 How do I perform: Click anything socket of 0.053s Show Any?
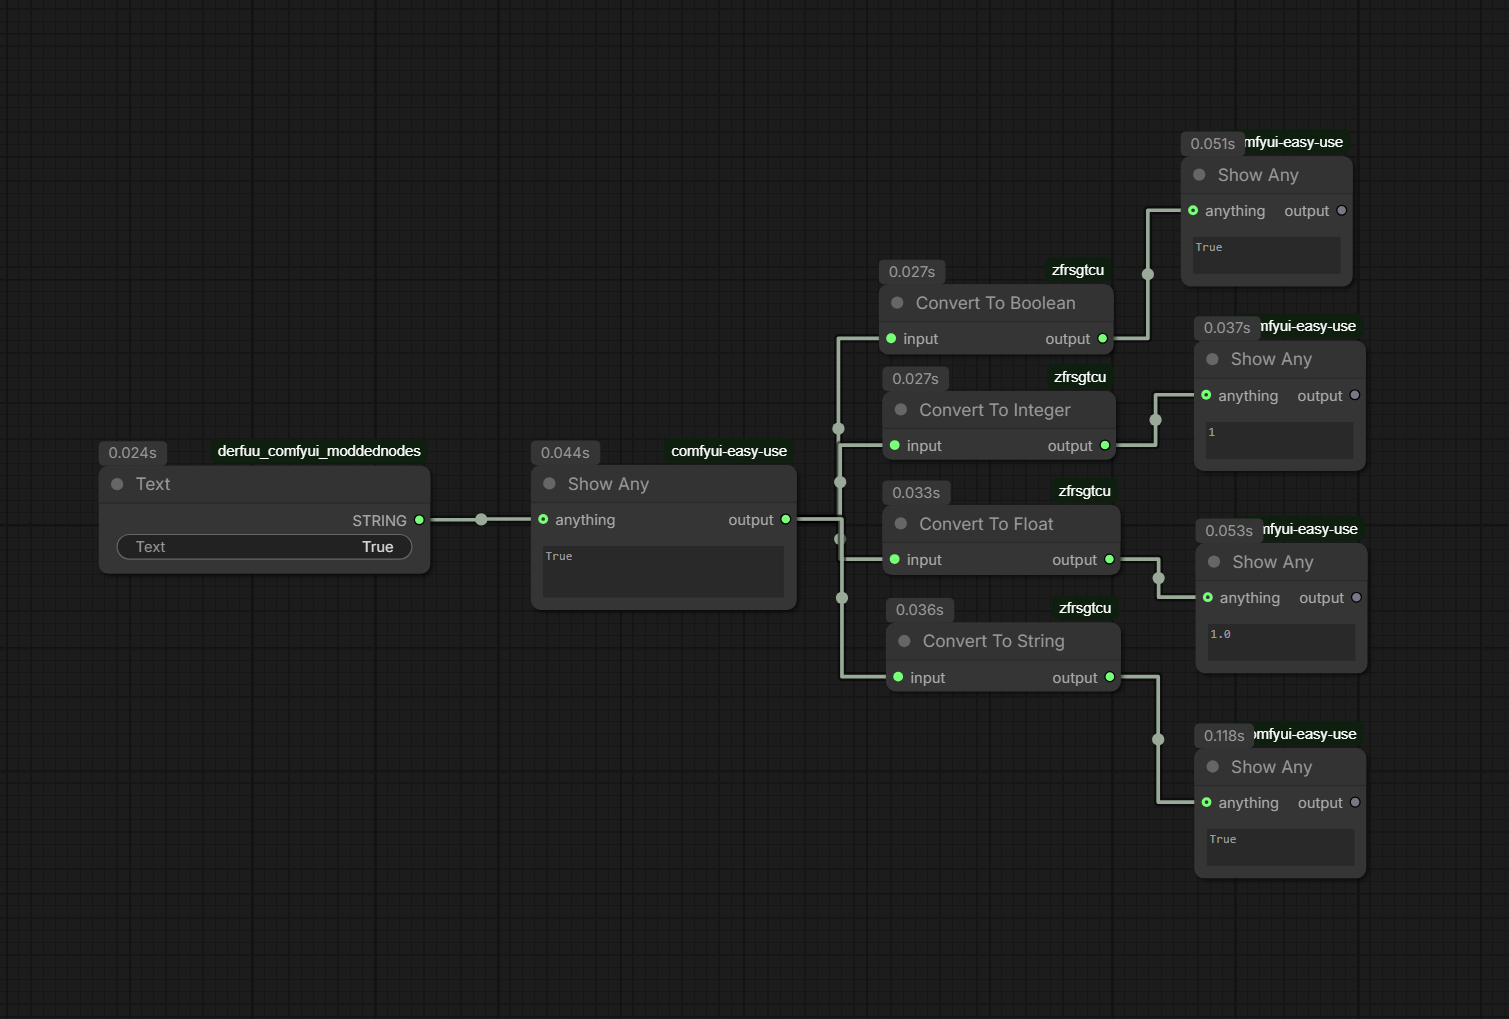[1208, 597]
